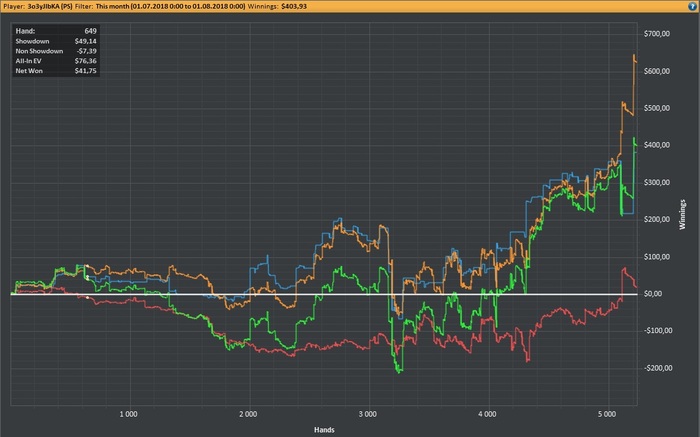Click the Showdown value $49,14

coord(86,41)
